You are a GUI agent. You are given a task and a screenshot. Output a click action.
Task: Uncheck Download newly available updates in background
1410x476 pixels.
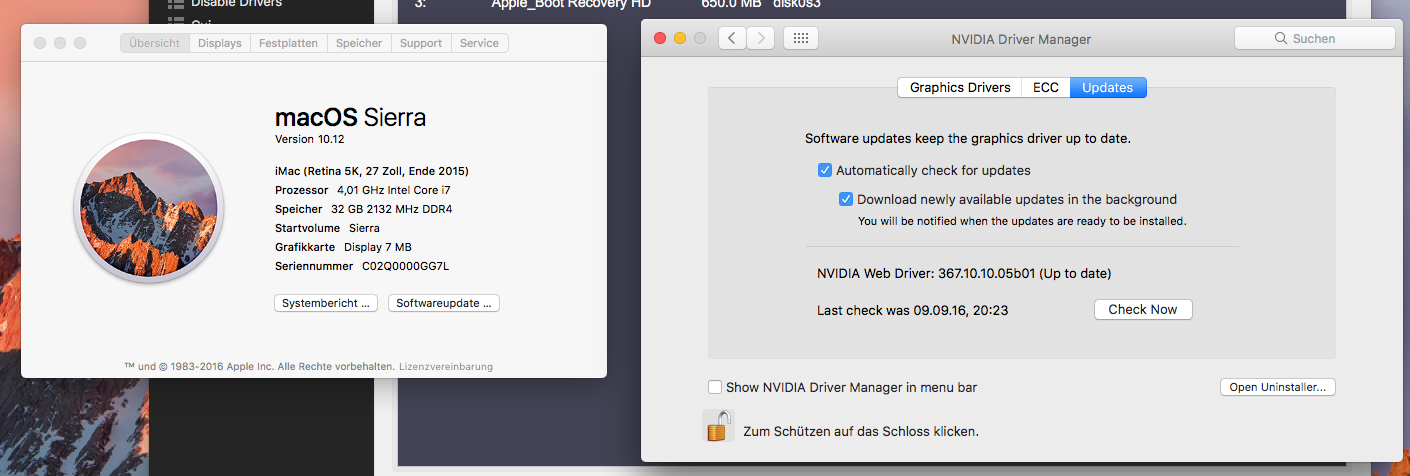point(846,199)
